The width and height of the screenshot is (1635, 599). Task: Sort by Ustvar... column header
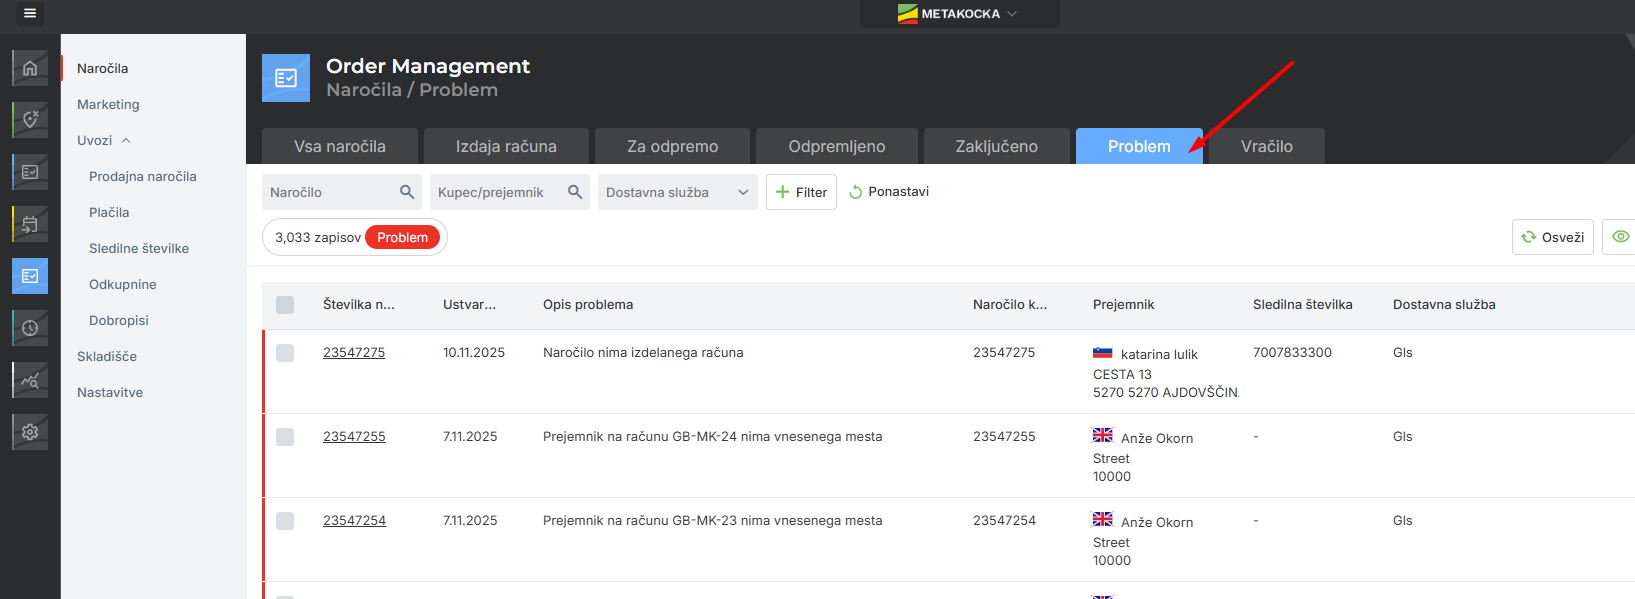point(469,305)
